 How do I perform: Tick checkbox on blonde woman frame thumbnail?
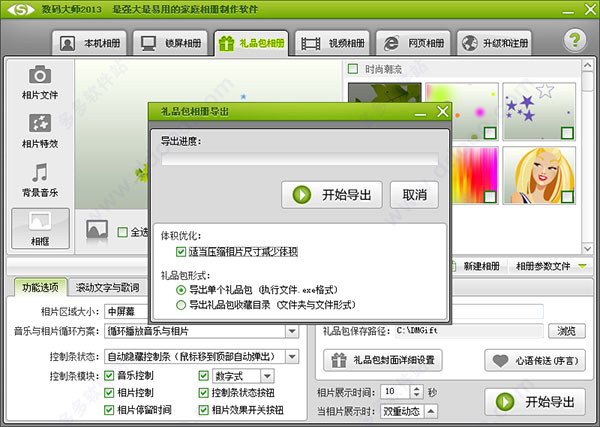tap(567, 197)
